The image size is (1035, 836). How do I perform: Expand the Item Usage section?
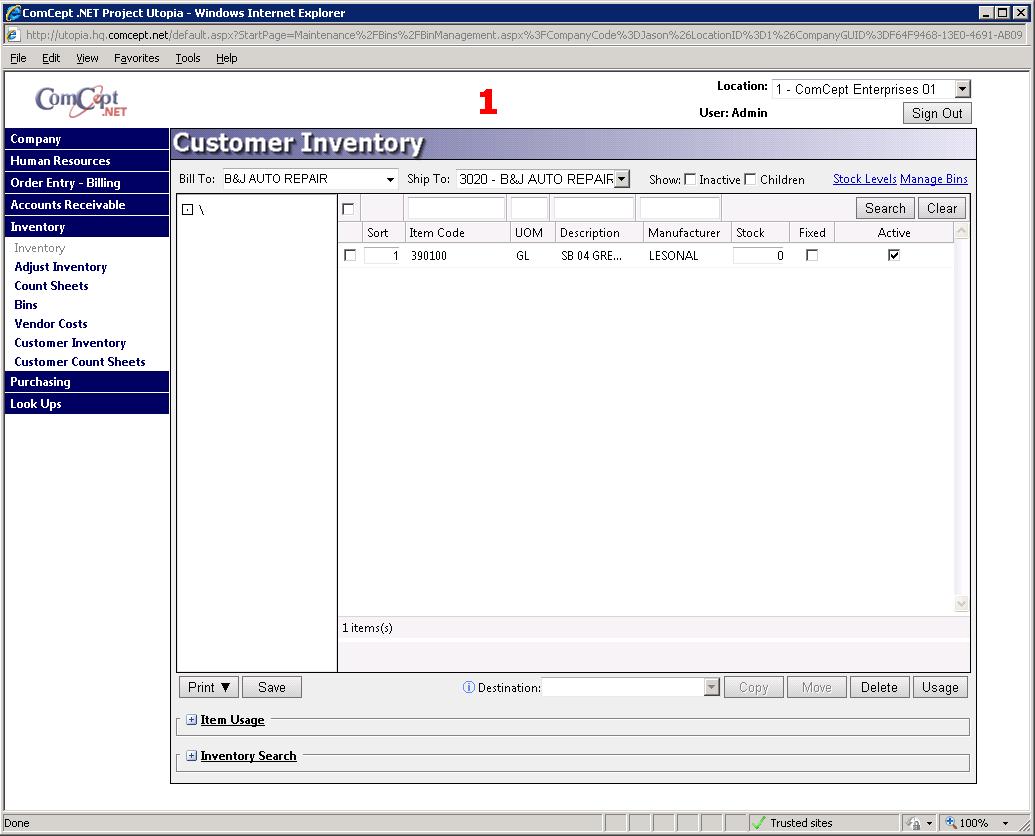[x=192, y=720]
